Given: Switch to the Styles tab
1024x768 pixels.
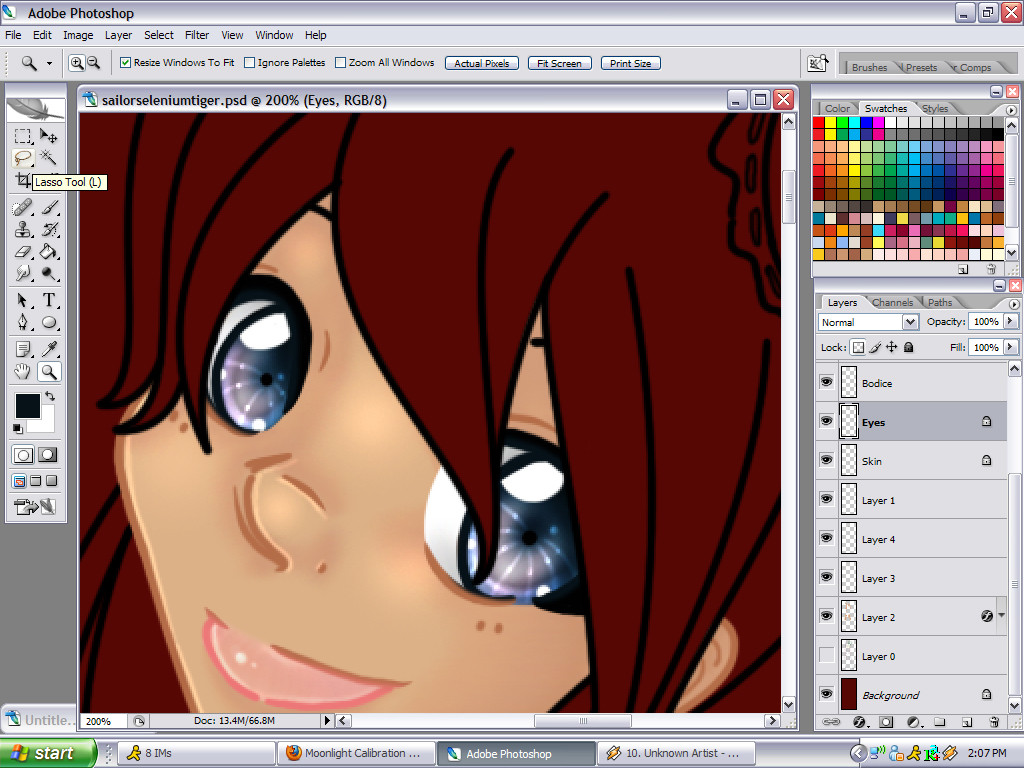Looking at the screenshot, I should pos(935,108).
